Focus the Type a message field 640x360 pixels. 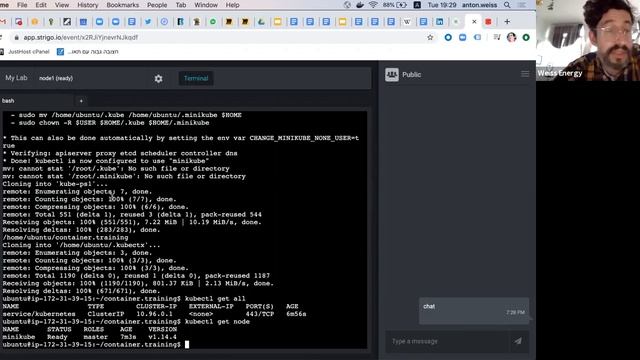point(447,341)
